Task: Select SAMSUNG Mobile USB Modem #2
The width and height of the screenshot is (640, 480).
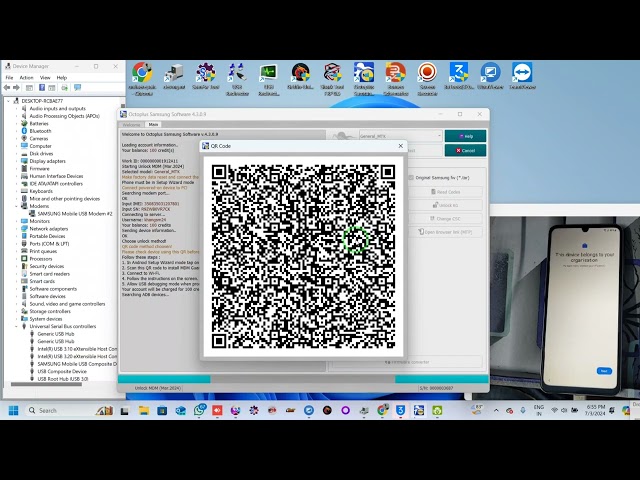Action: [75, 213]
